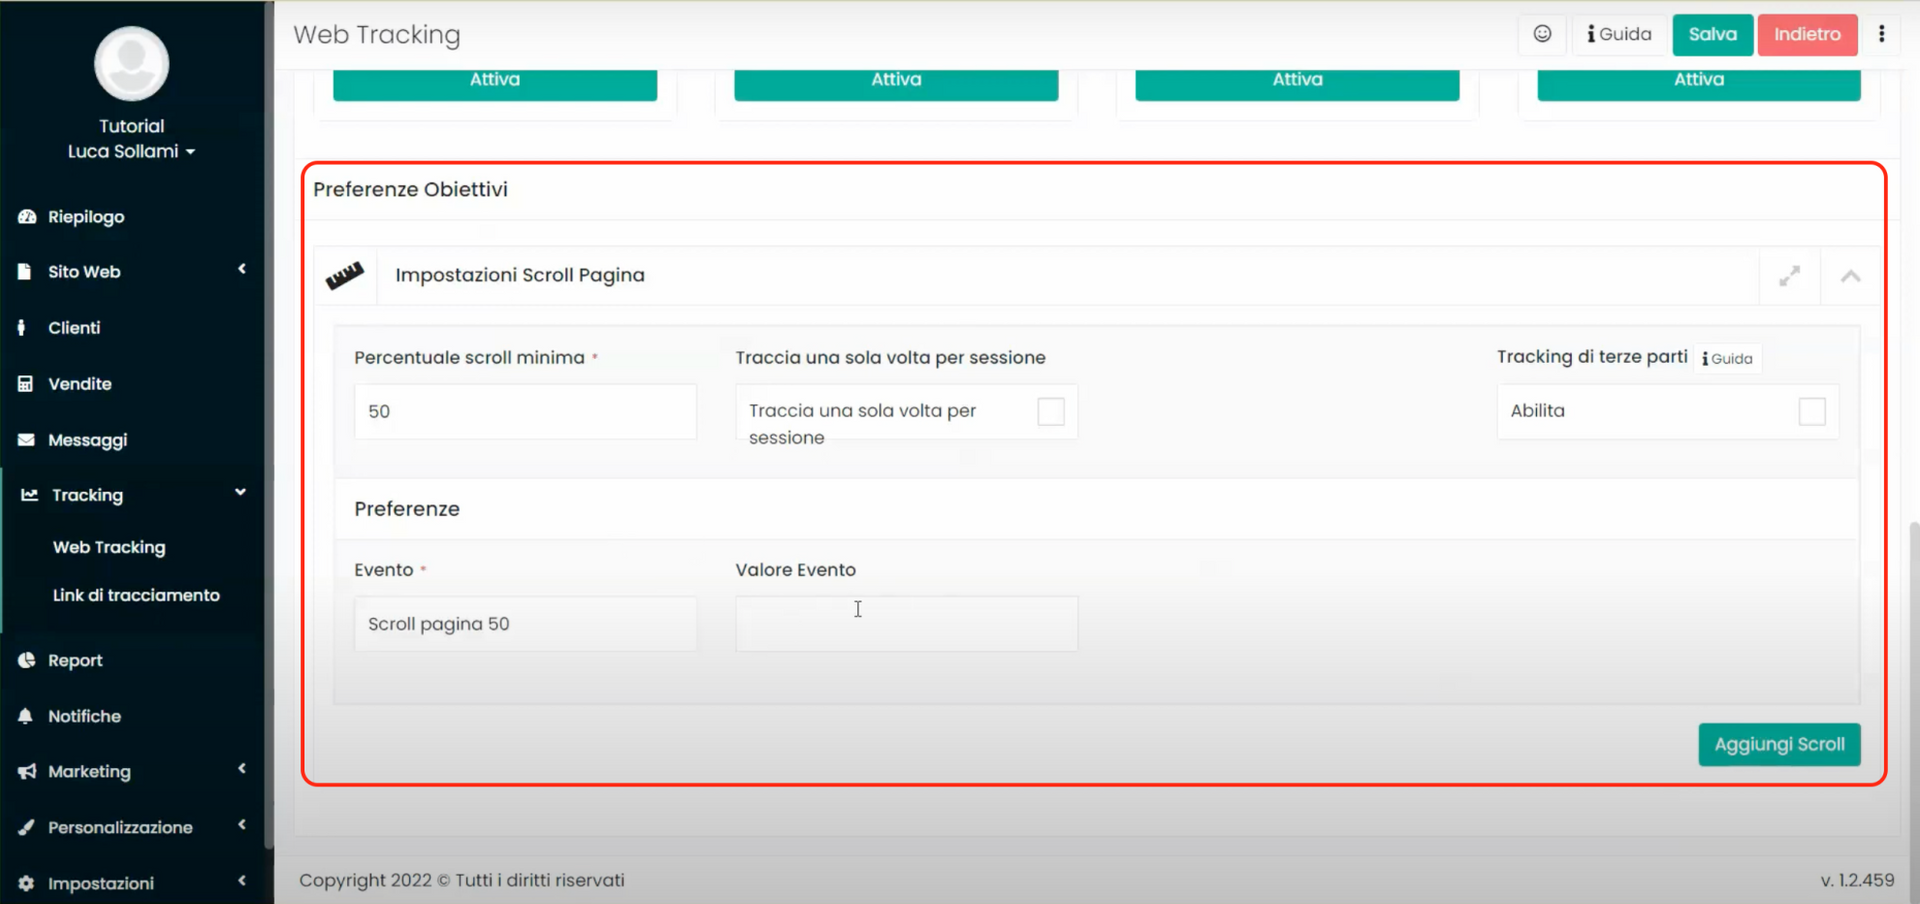Expand the Scroll Pagina panel to fullscreen
The width and height of the screenshot is (1920, 904).
[1790, 276]
